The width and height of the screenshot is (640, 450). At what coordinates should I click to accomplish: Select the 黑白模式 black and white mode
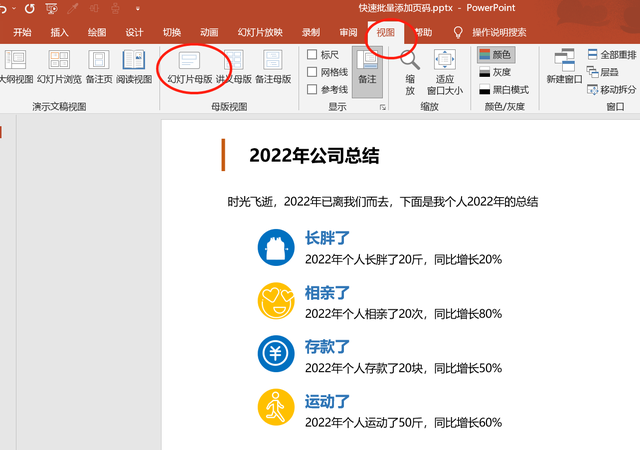504,89
